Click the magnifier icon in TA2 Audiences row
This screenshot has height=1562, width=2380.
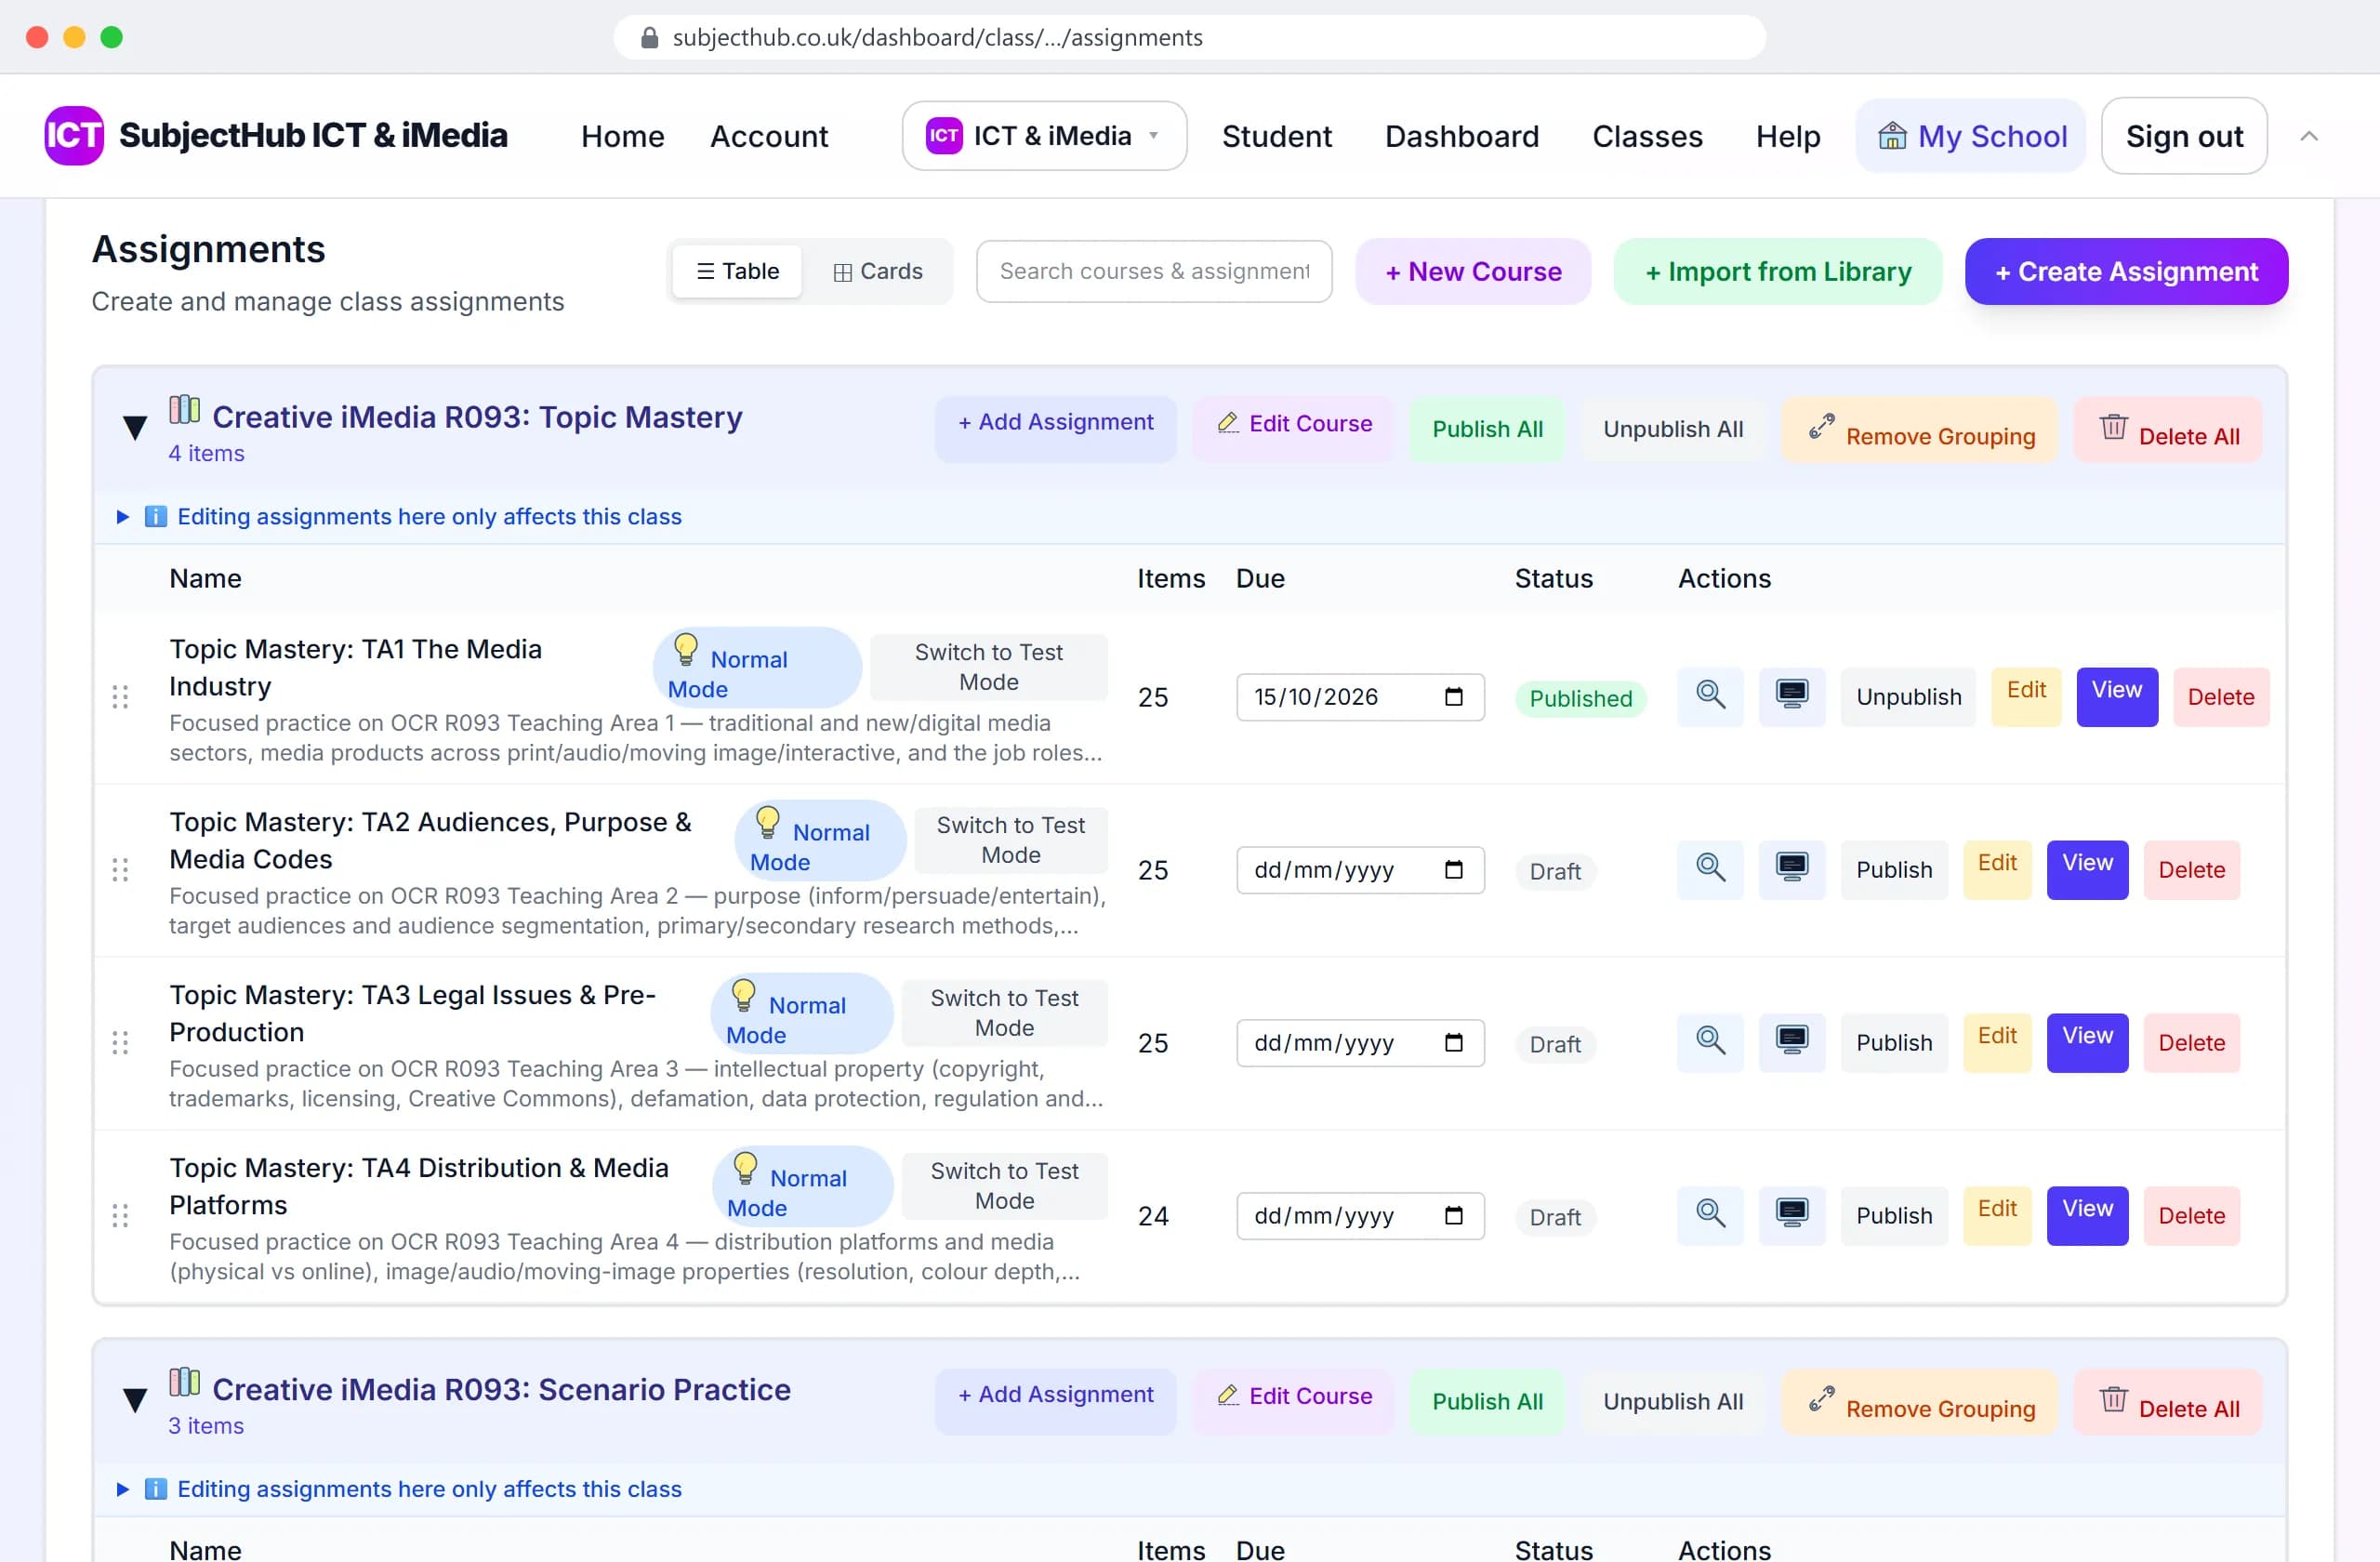click(x=1710, y=869)
